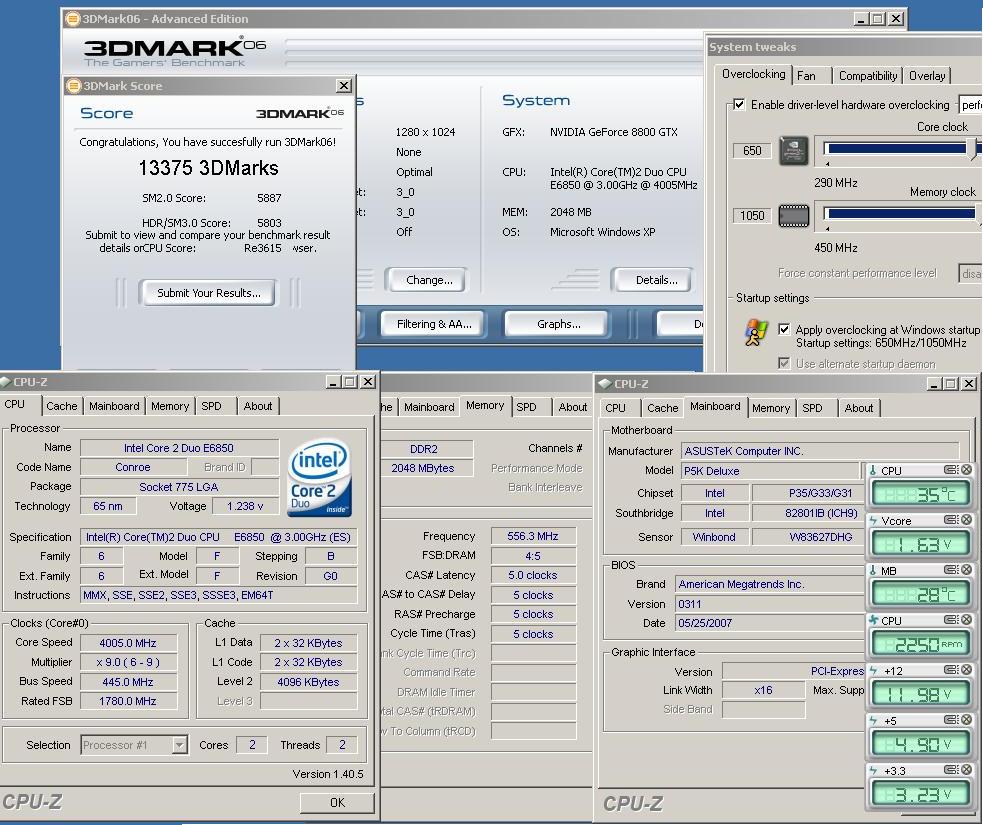Click the fan icon beside CPU 2250 RPM
The height and width of the screenshot is (825, 983).
[873, 620]
